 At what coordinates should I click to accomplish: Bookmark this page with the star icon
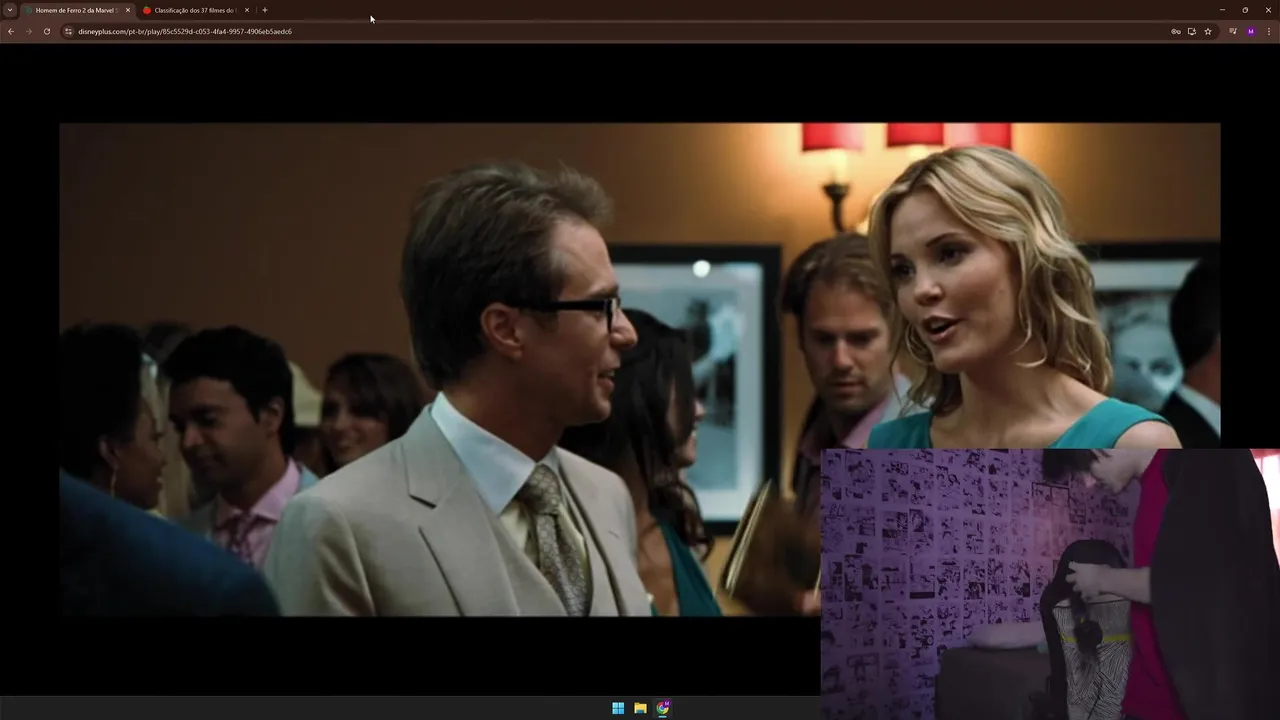[x=1208, y=31]
